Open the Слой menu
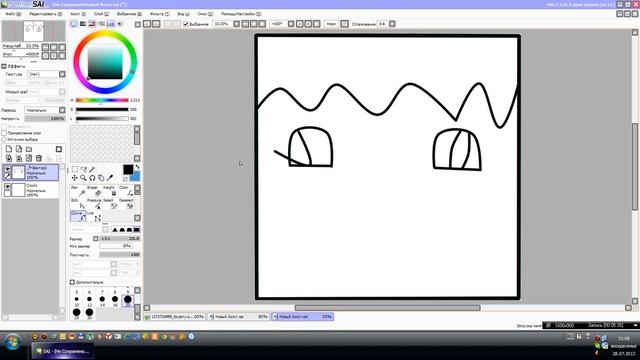The width and height of the screenshot is (640, 360). tap(101, 14)
